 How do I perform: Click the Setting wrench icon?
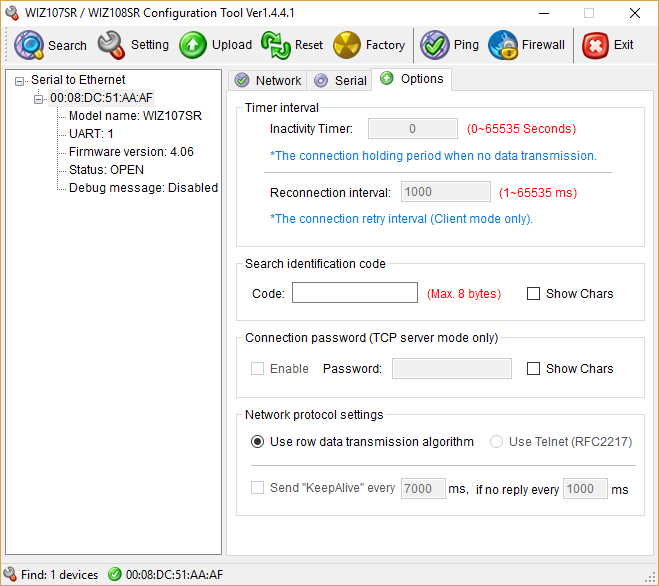tap(111, 45)
